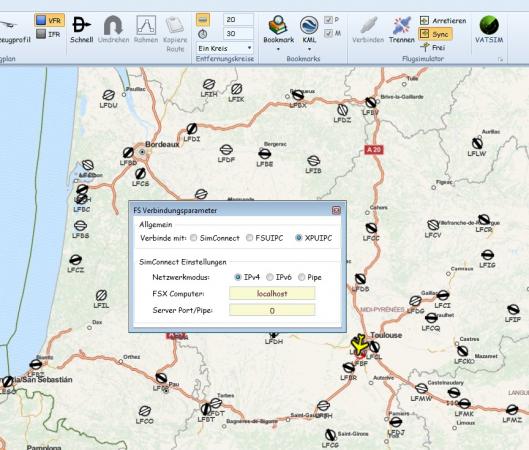The width and height of the screenshot is (529, 450).
Task: Click the LFDI airport icon
Action: [192, 129]
